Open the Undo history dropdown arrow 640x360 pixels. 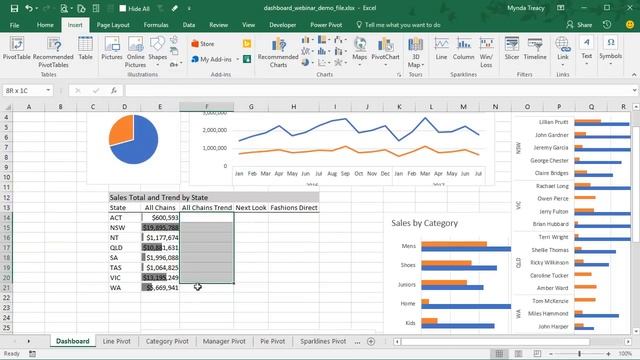pos(37,8)
